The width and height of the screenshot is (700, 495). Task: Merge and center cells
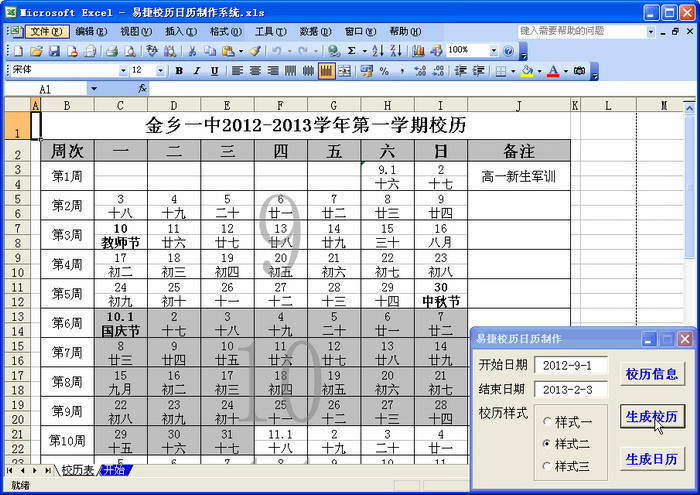(345, 71)
